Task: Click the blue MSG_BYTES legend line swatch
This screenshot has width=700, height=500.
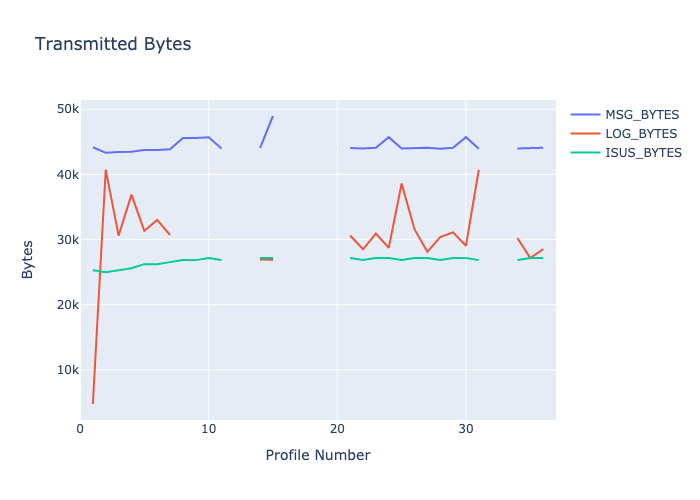Action: (585, 114)
